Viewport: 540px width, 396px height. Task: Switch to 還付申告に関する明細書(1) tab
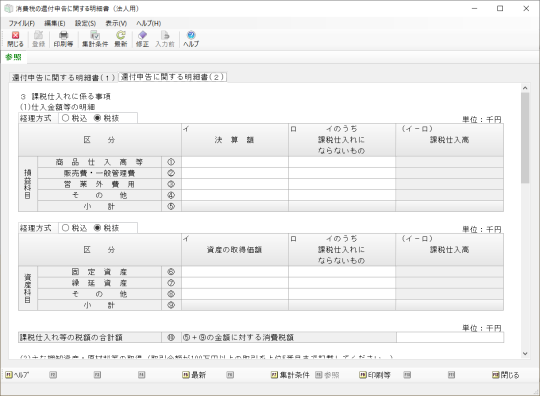coord(63,77)
